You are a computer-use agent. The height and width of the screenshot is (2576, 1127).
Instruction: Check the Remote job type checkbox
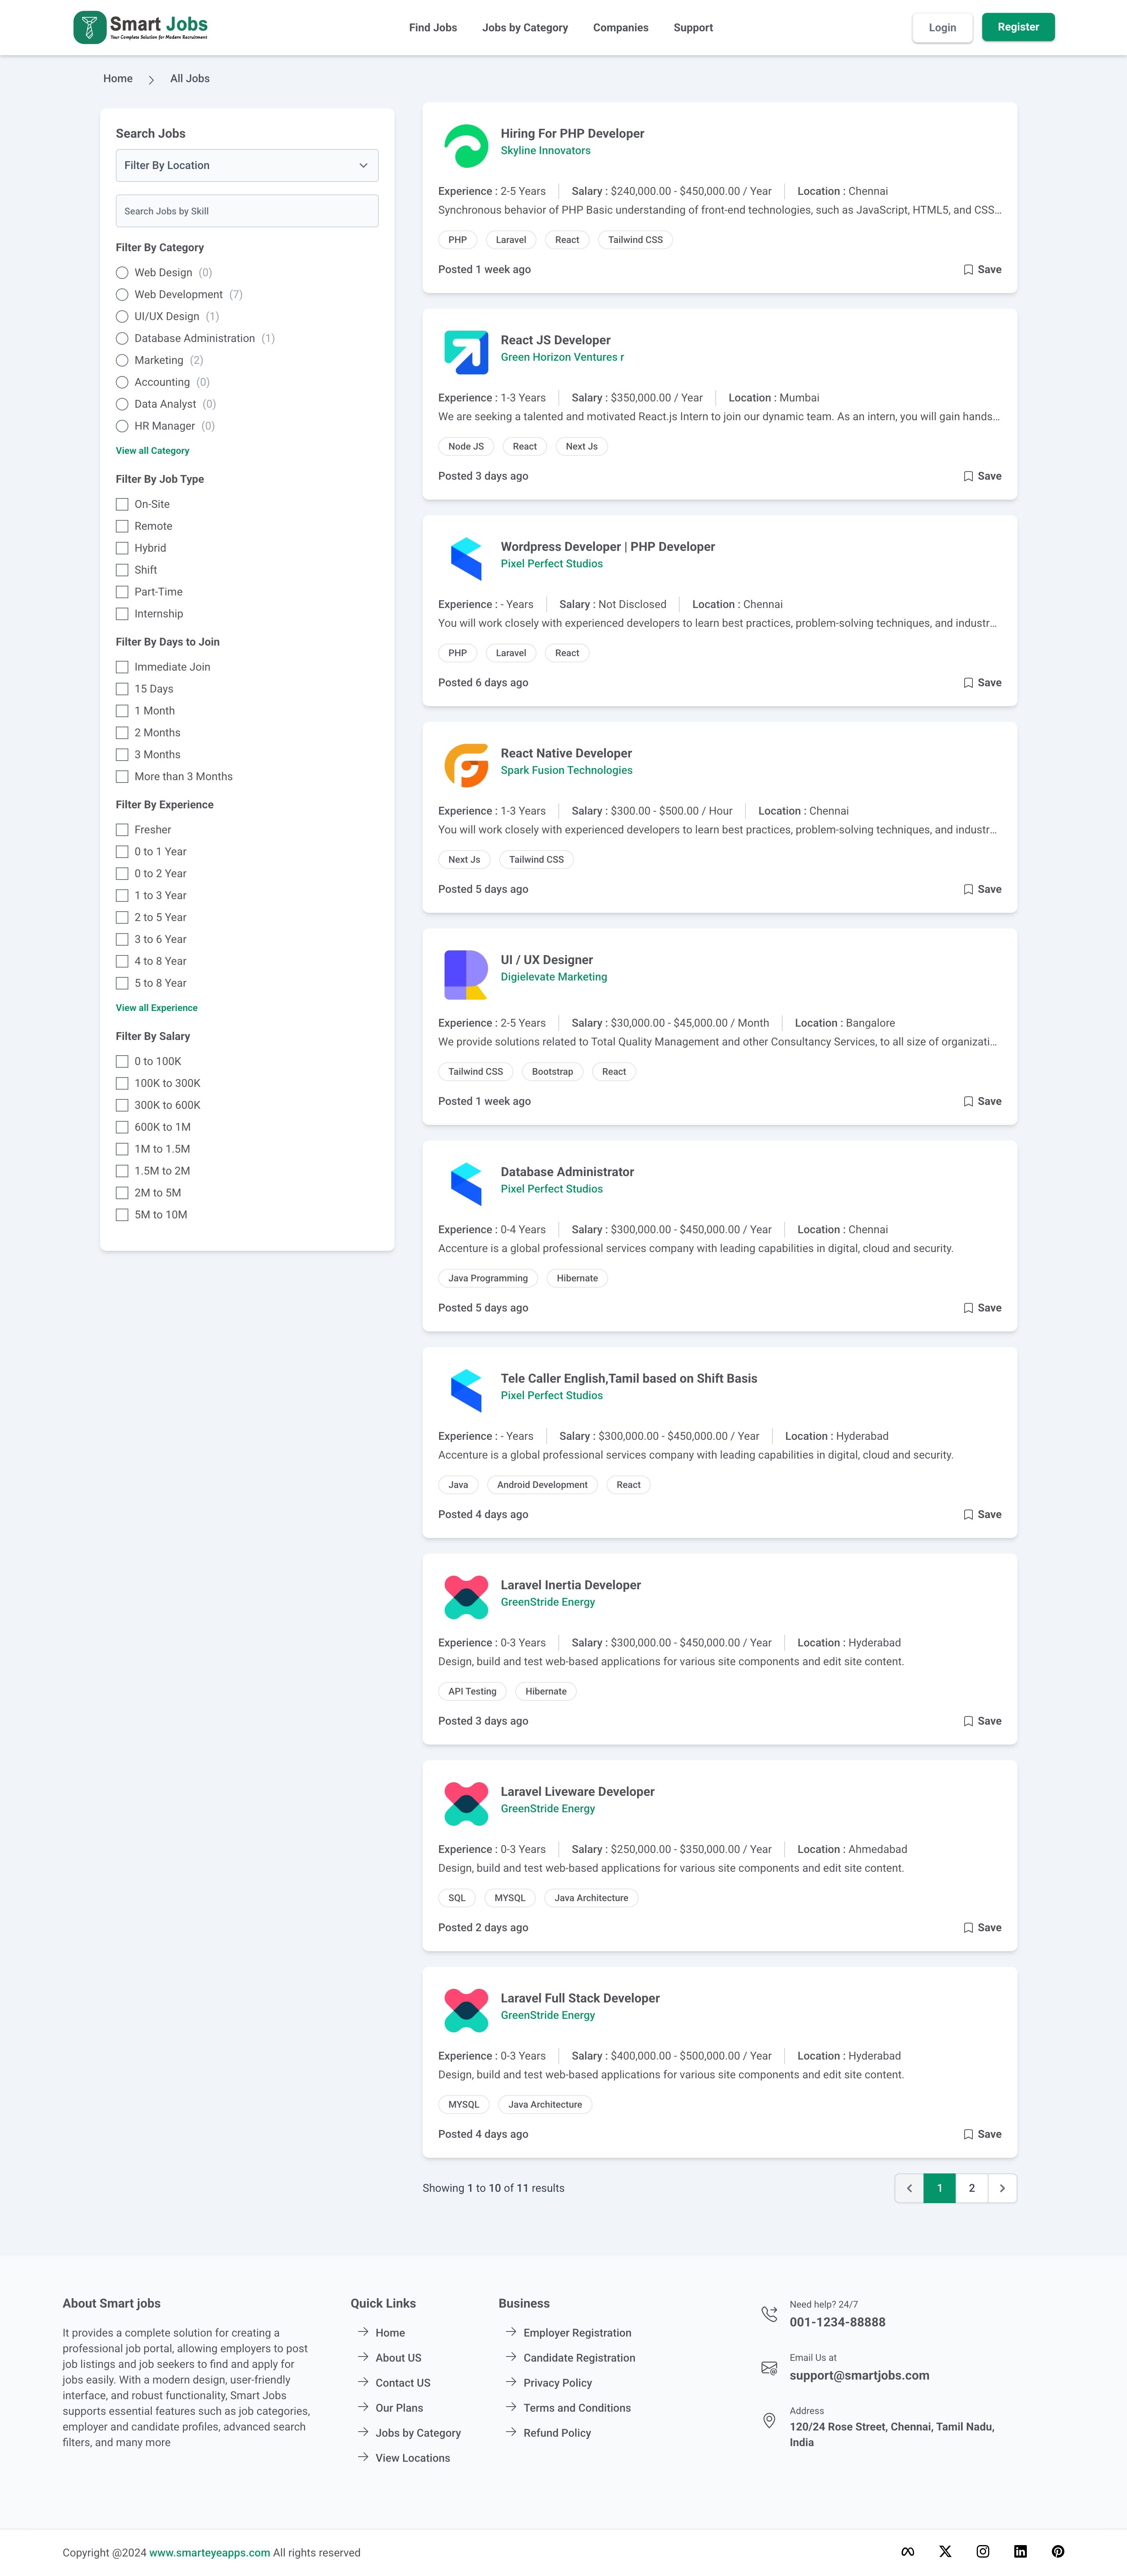(x=122, y=526)
